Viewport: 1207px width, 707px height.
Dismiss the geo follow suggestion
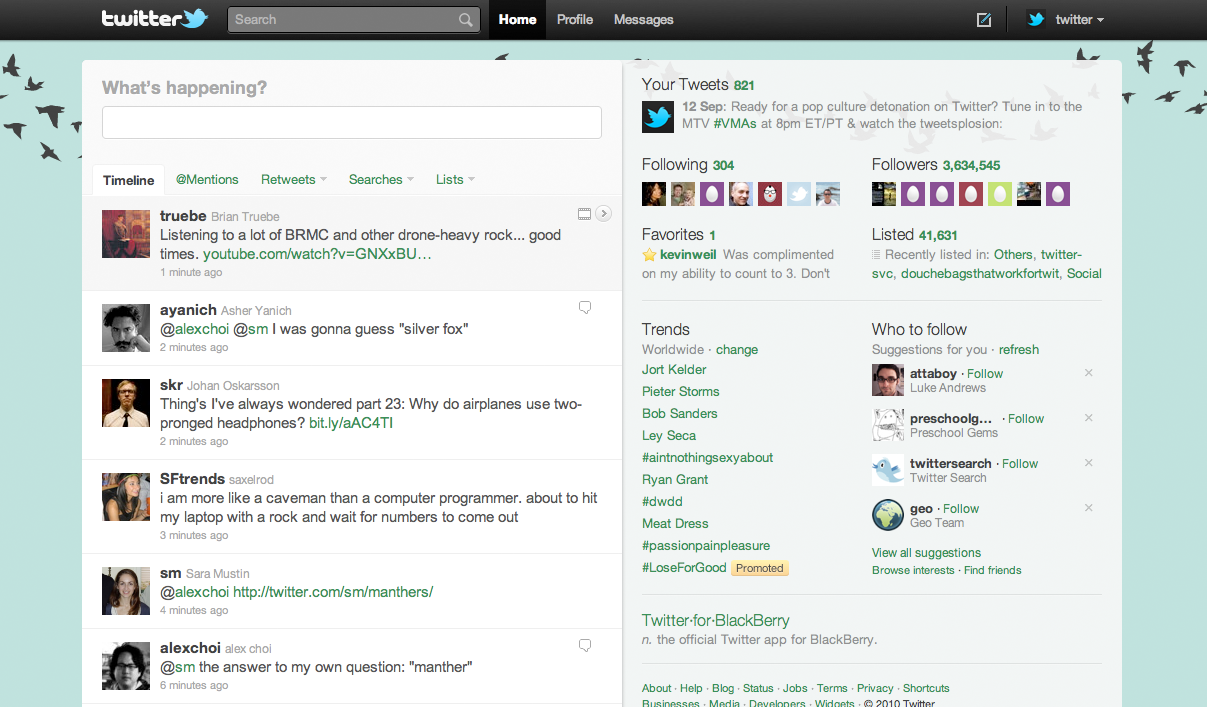pos(1089,508)
